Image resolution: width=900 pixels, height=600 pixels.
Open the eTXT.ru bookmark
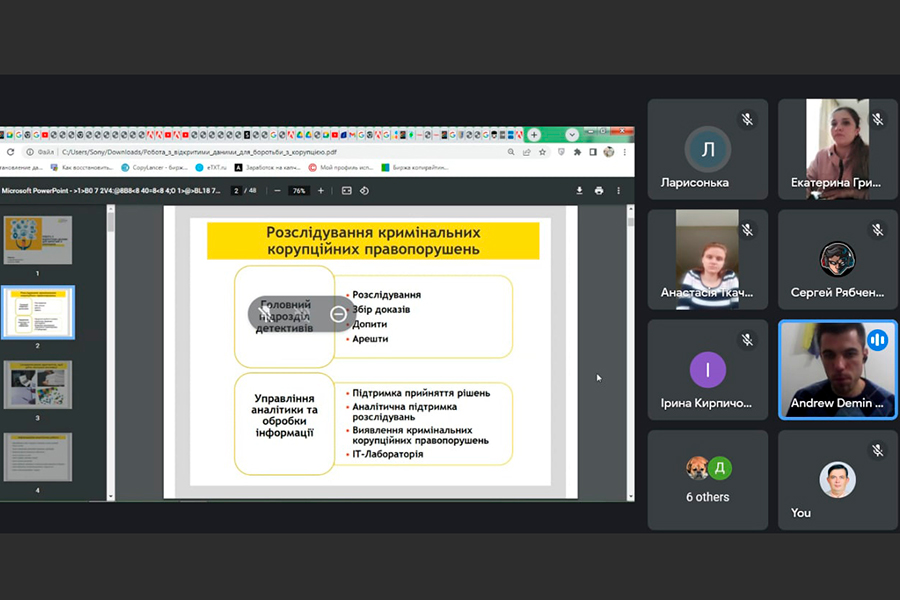coord(211,168)
